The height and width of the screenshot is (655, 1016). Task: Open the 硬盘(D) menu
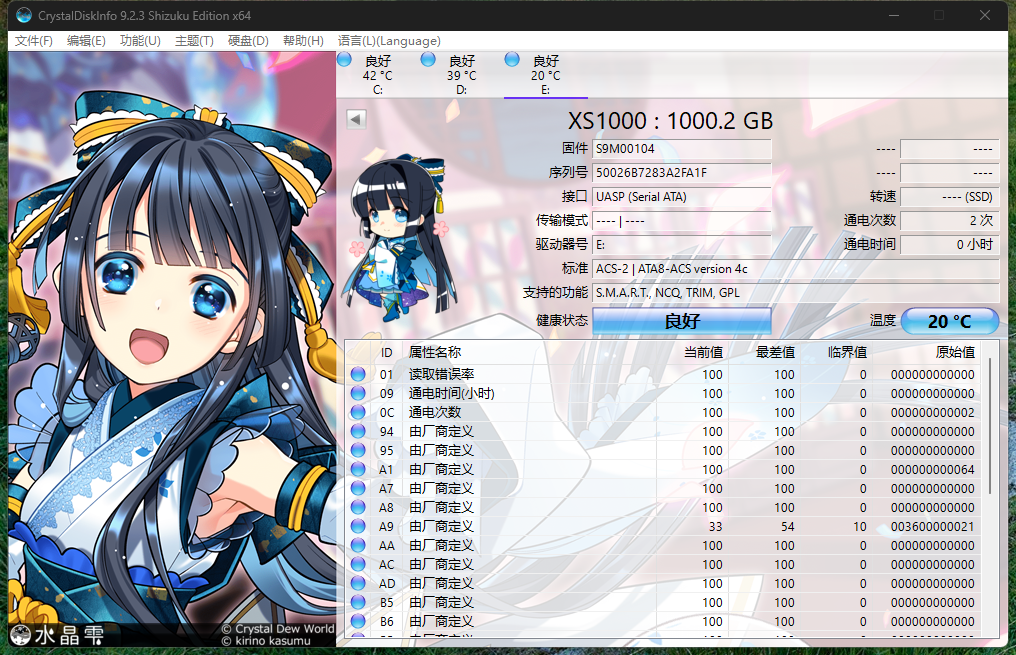[248, 41]
